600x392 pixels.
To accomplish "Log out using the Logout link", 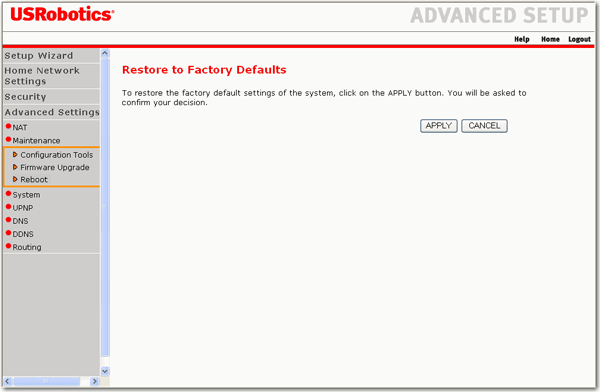I will pyautogui.click(x=579, y=39).
